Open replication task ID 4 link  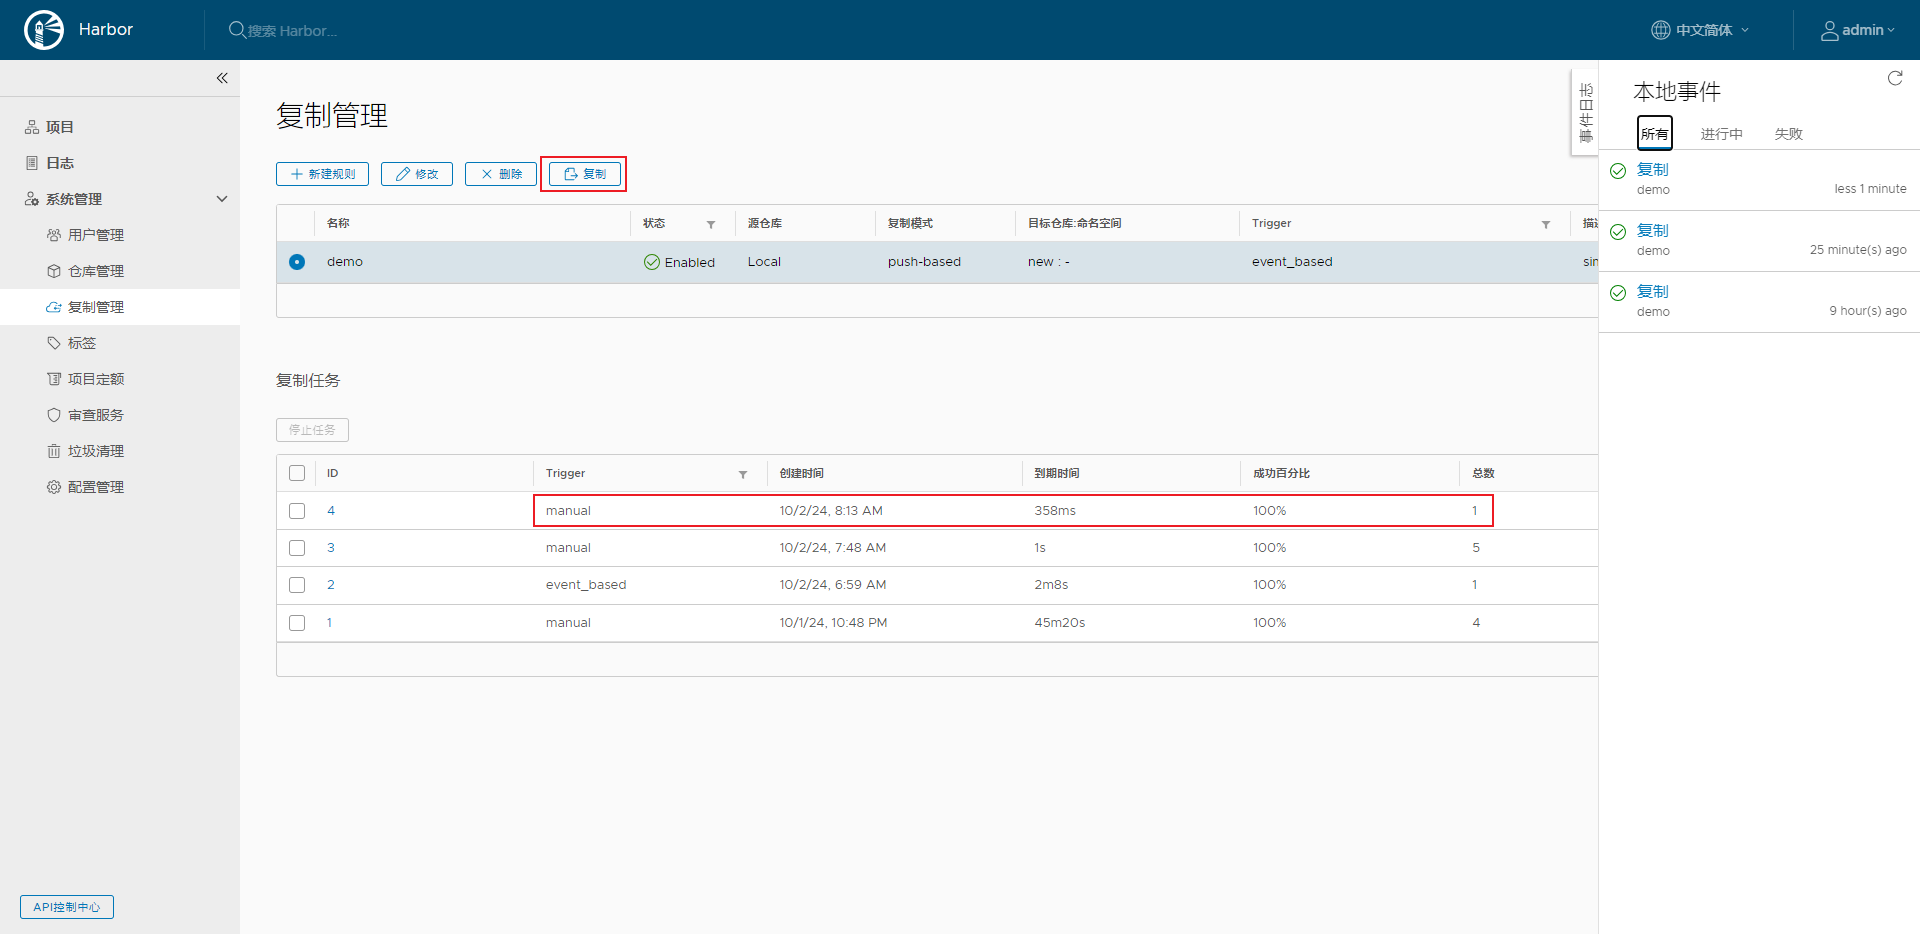click(x=331, y=511)
